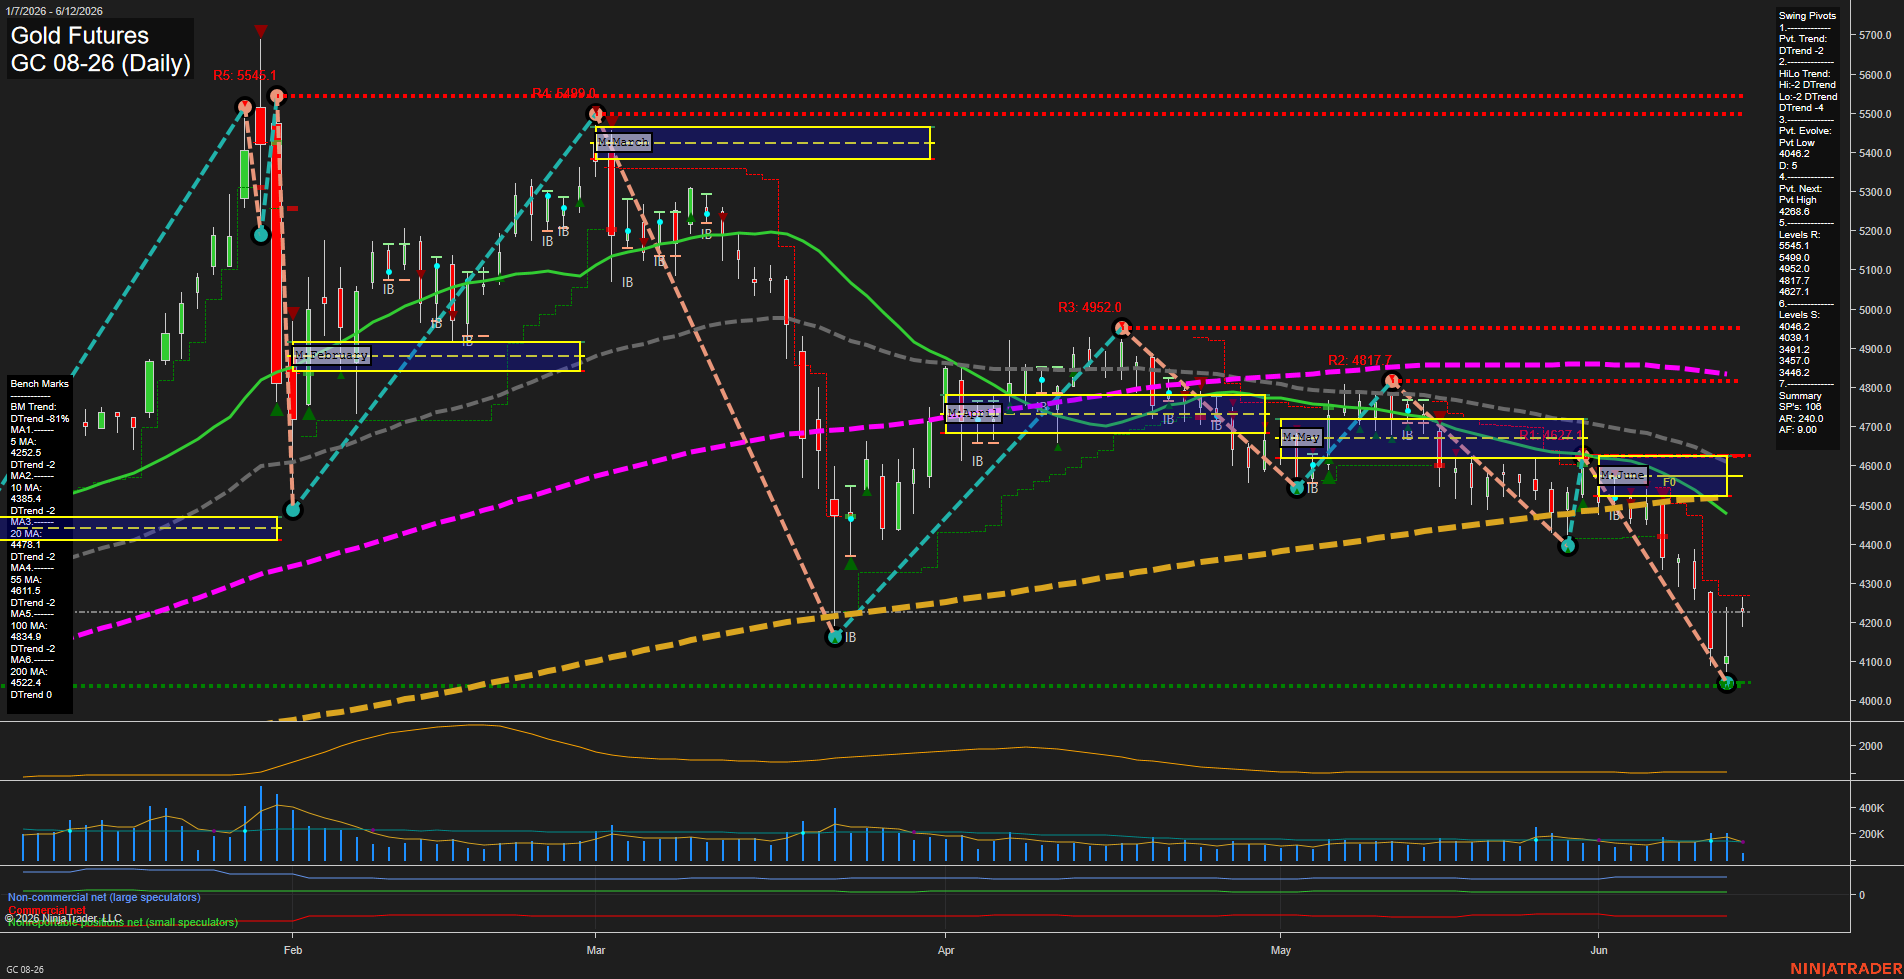Viewport: 1904px width, 979px height.
Task: Click the M:May monthly range label
Action: 1301,437
